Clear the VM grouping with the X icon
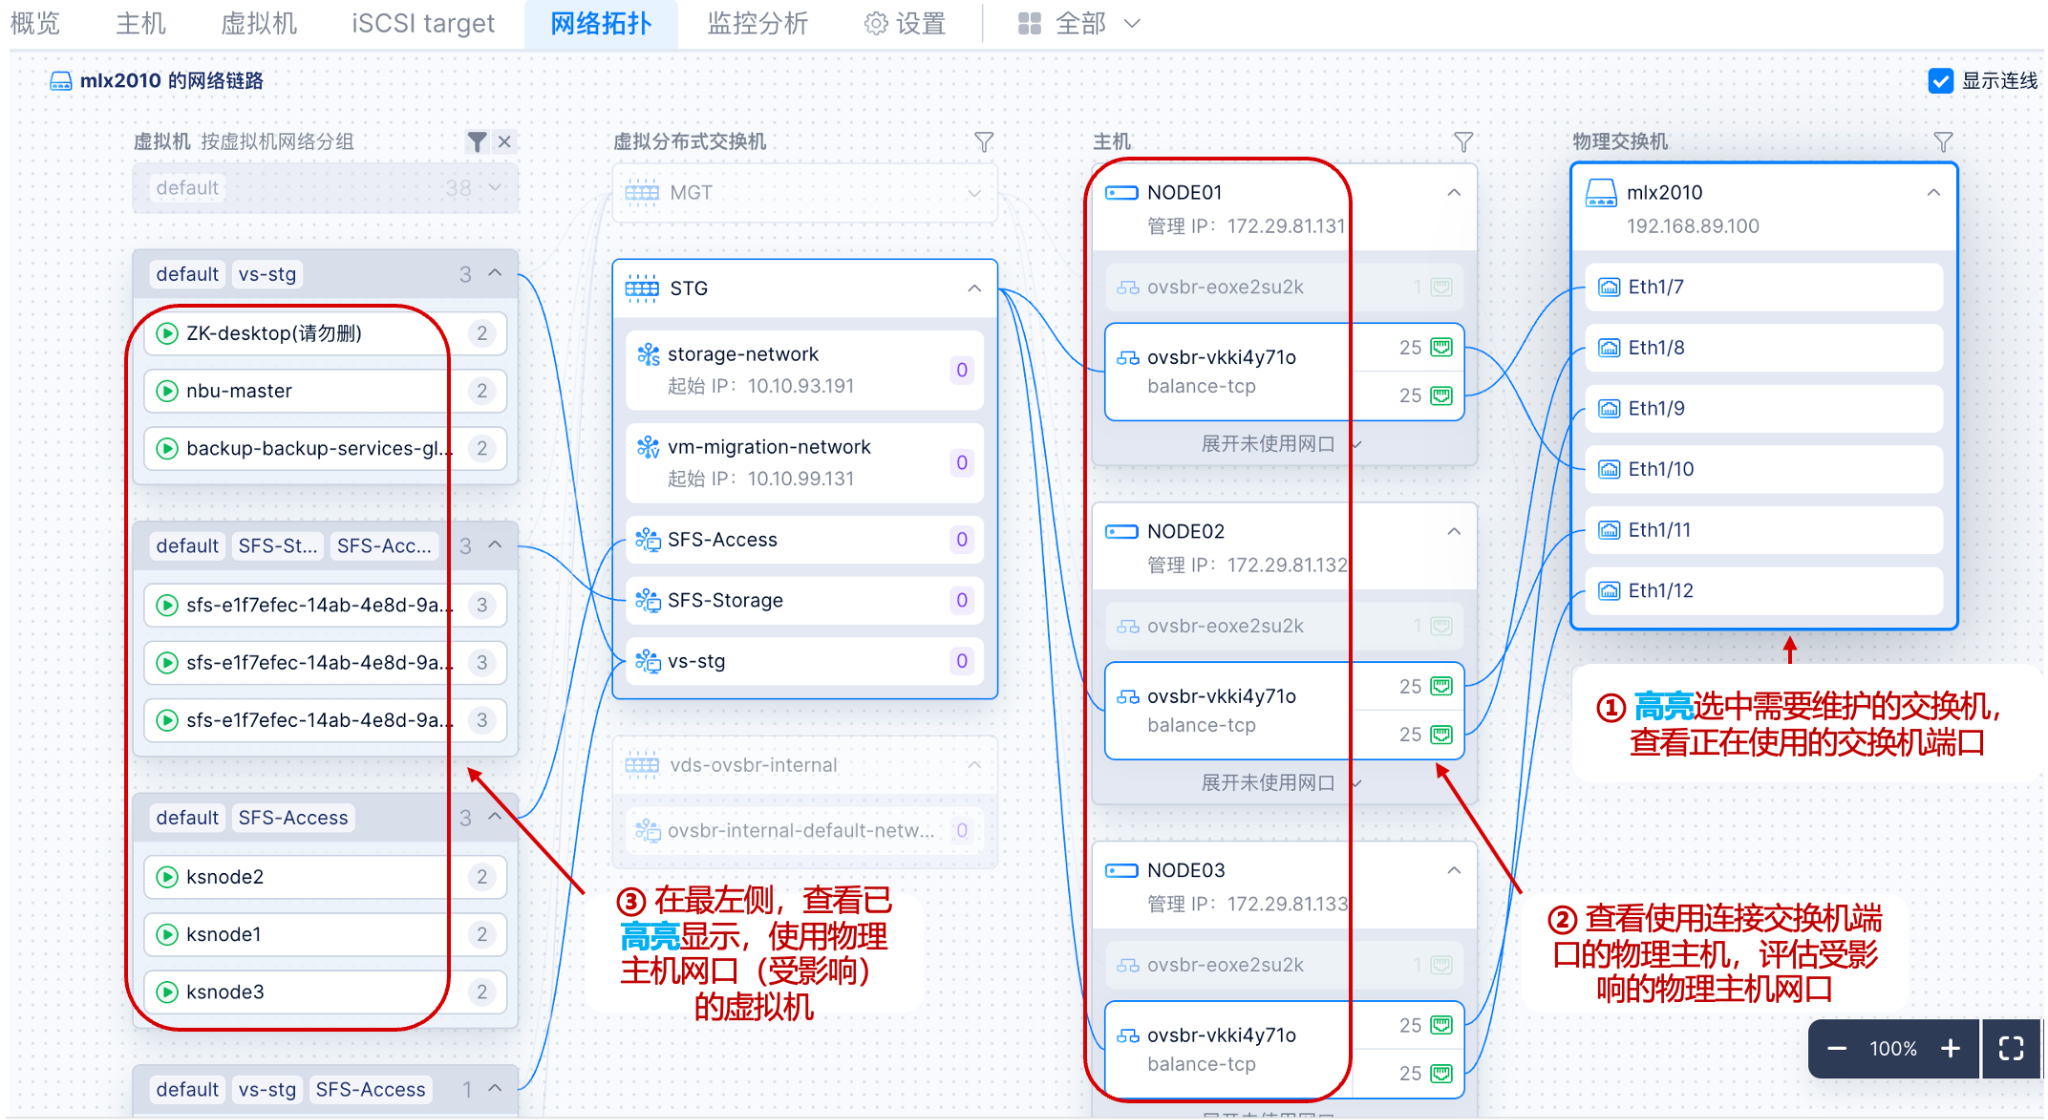 (x=505, y=142)
